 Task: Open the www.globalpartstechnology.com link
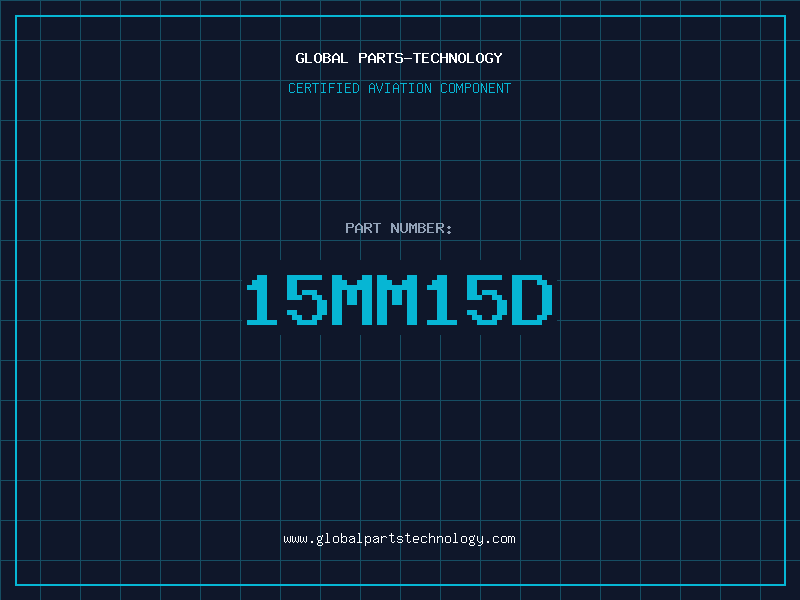tap(399, 539)
